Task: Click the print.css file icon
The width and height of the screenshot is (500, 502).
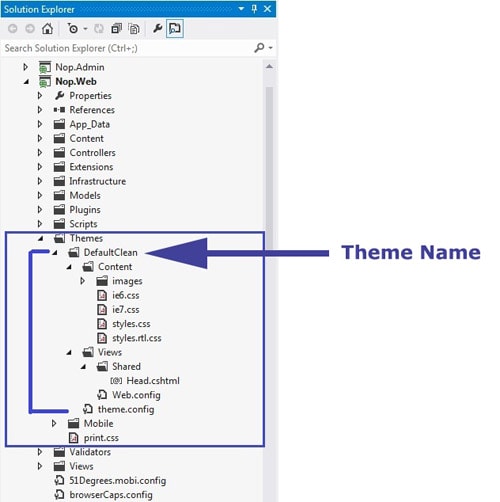Action: [x=74, y=438]
